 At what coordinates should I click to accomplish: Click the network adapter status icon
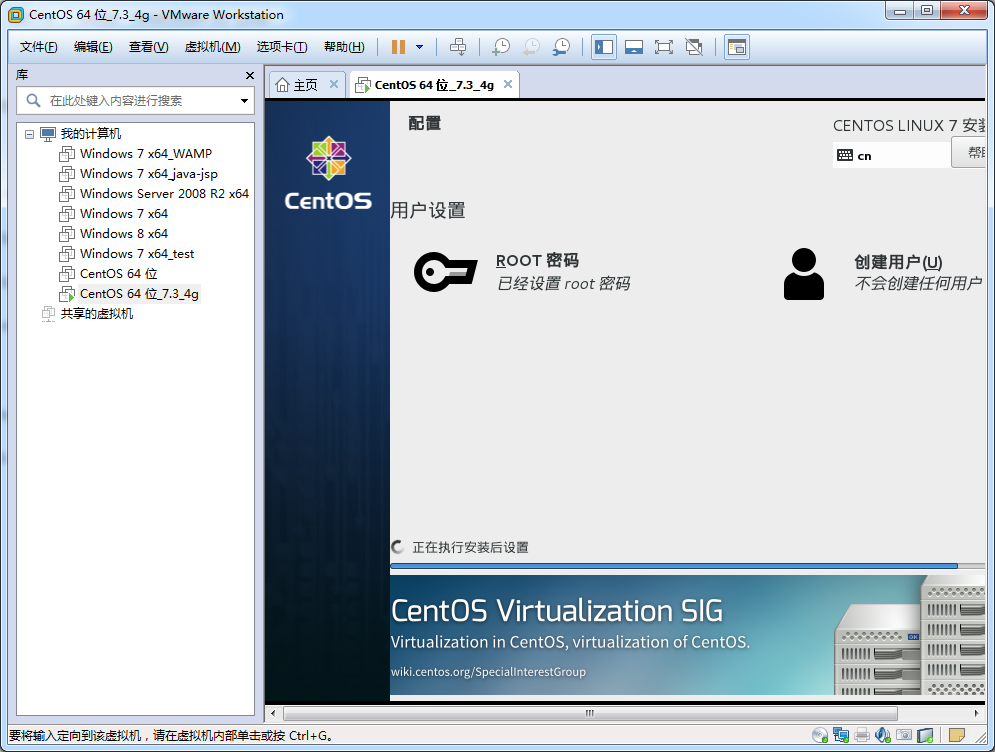coord(841,736)
